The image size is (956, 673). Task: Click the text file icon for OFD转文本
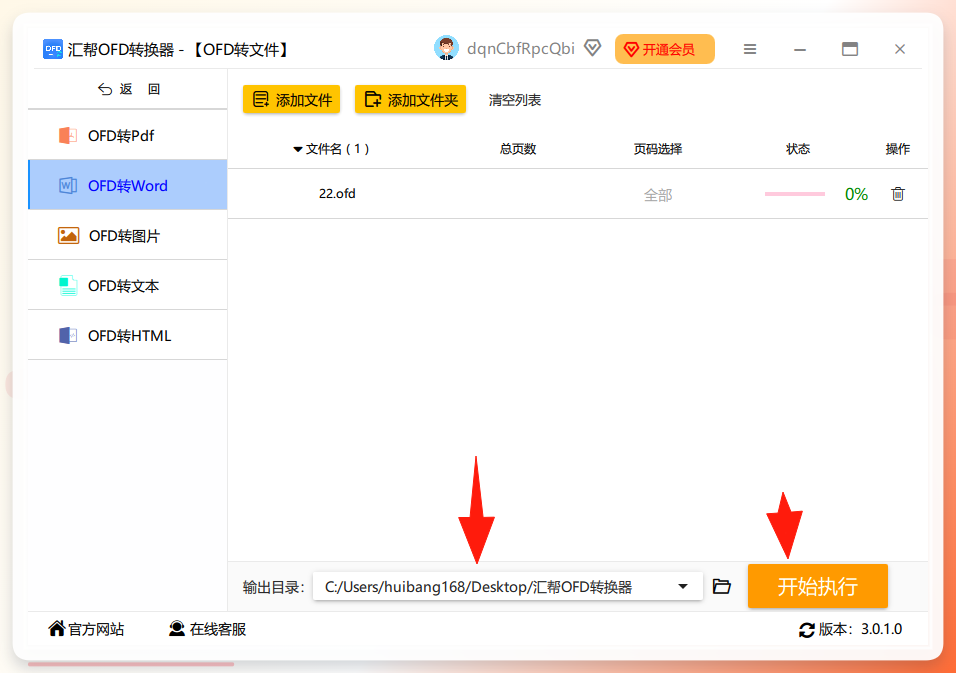[68, 285]
